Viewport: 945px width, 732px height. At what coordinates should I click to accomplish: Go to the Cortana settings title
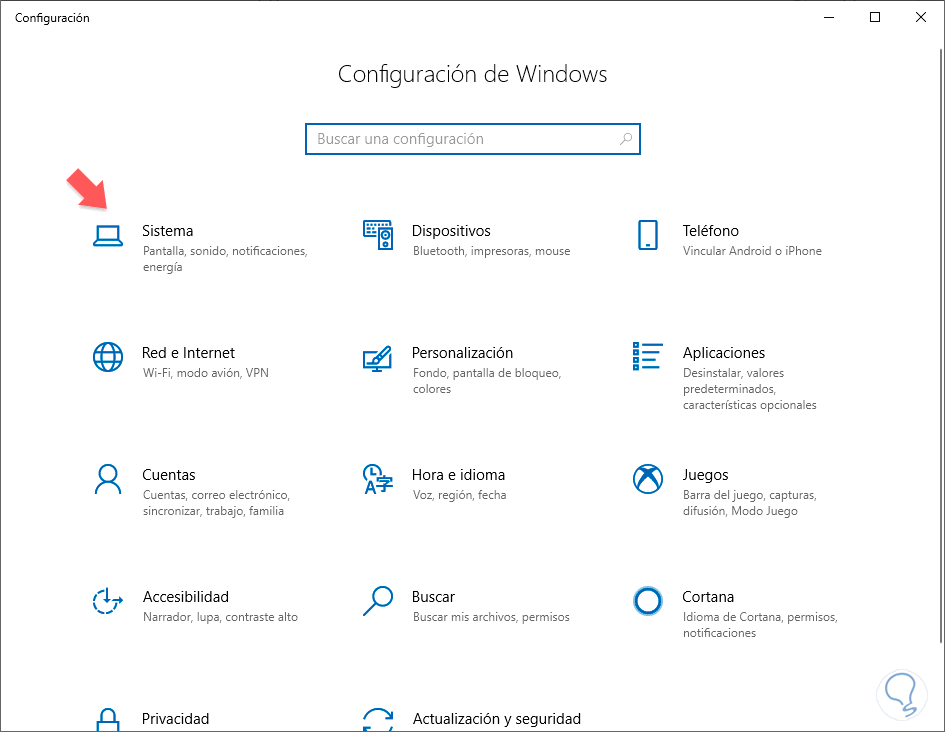pyautogui.click(x=708, y=596)
